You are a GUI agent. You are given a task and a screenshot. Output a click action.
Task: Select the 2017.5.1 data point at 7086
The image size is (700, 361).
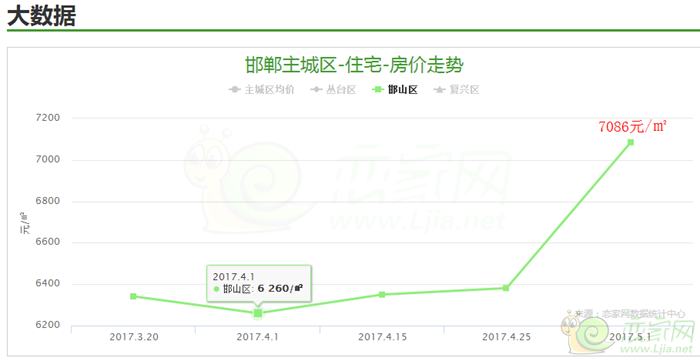point(631,142)
